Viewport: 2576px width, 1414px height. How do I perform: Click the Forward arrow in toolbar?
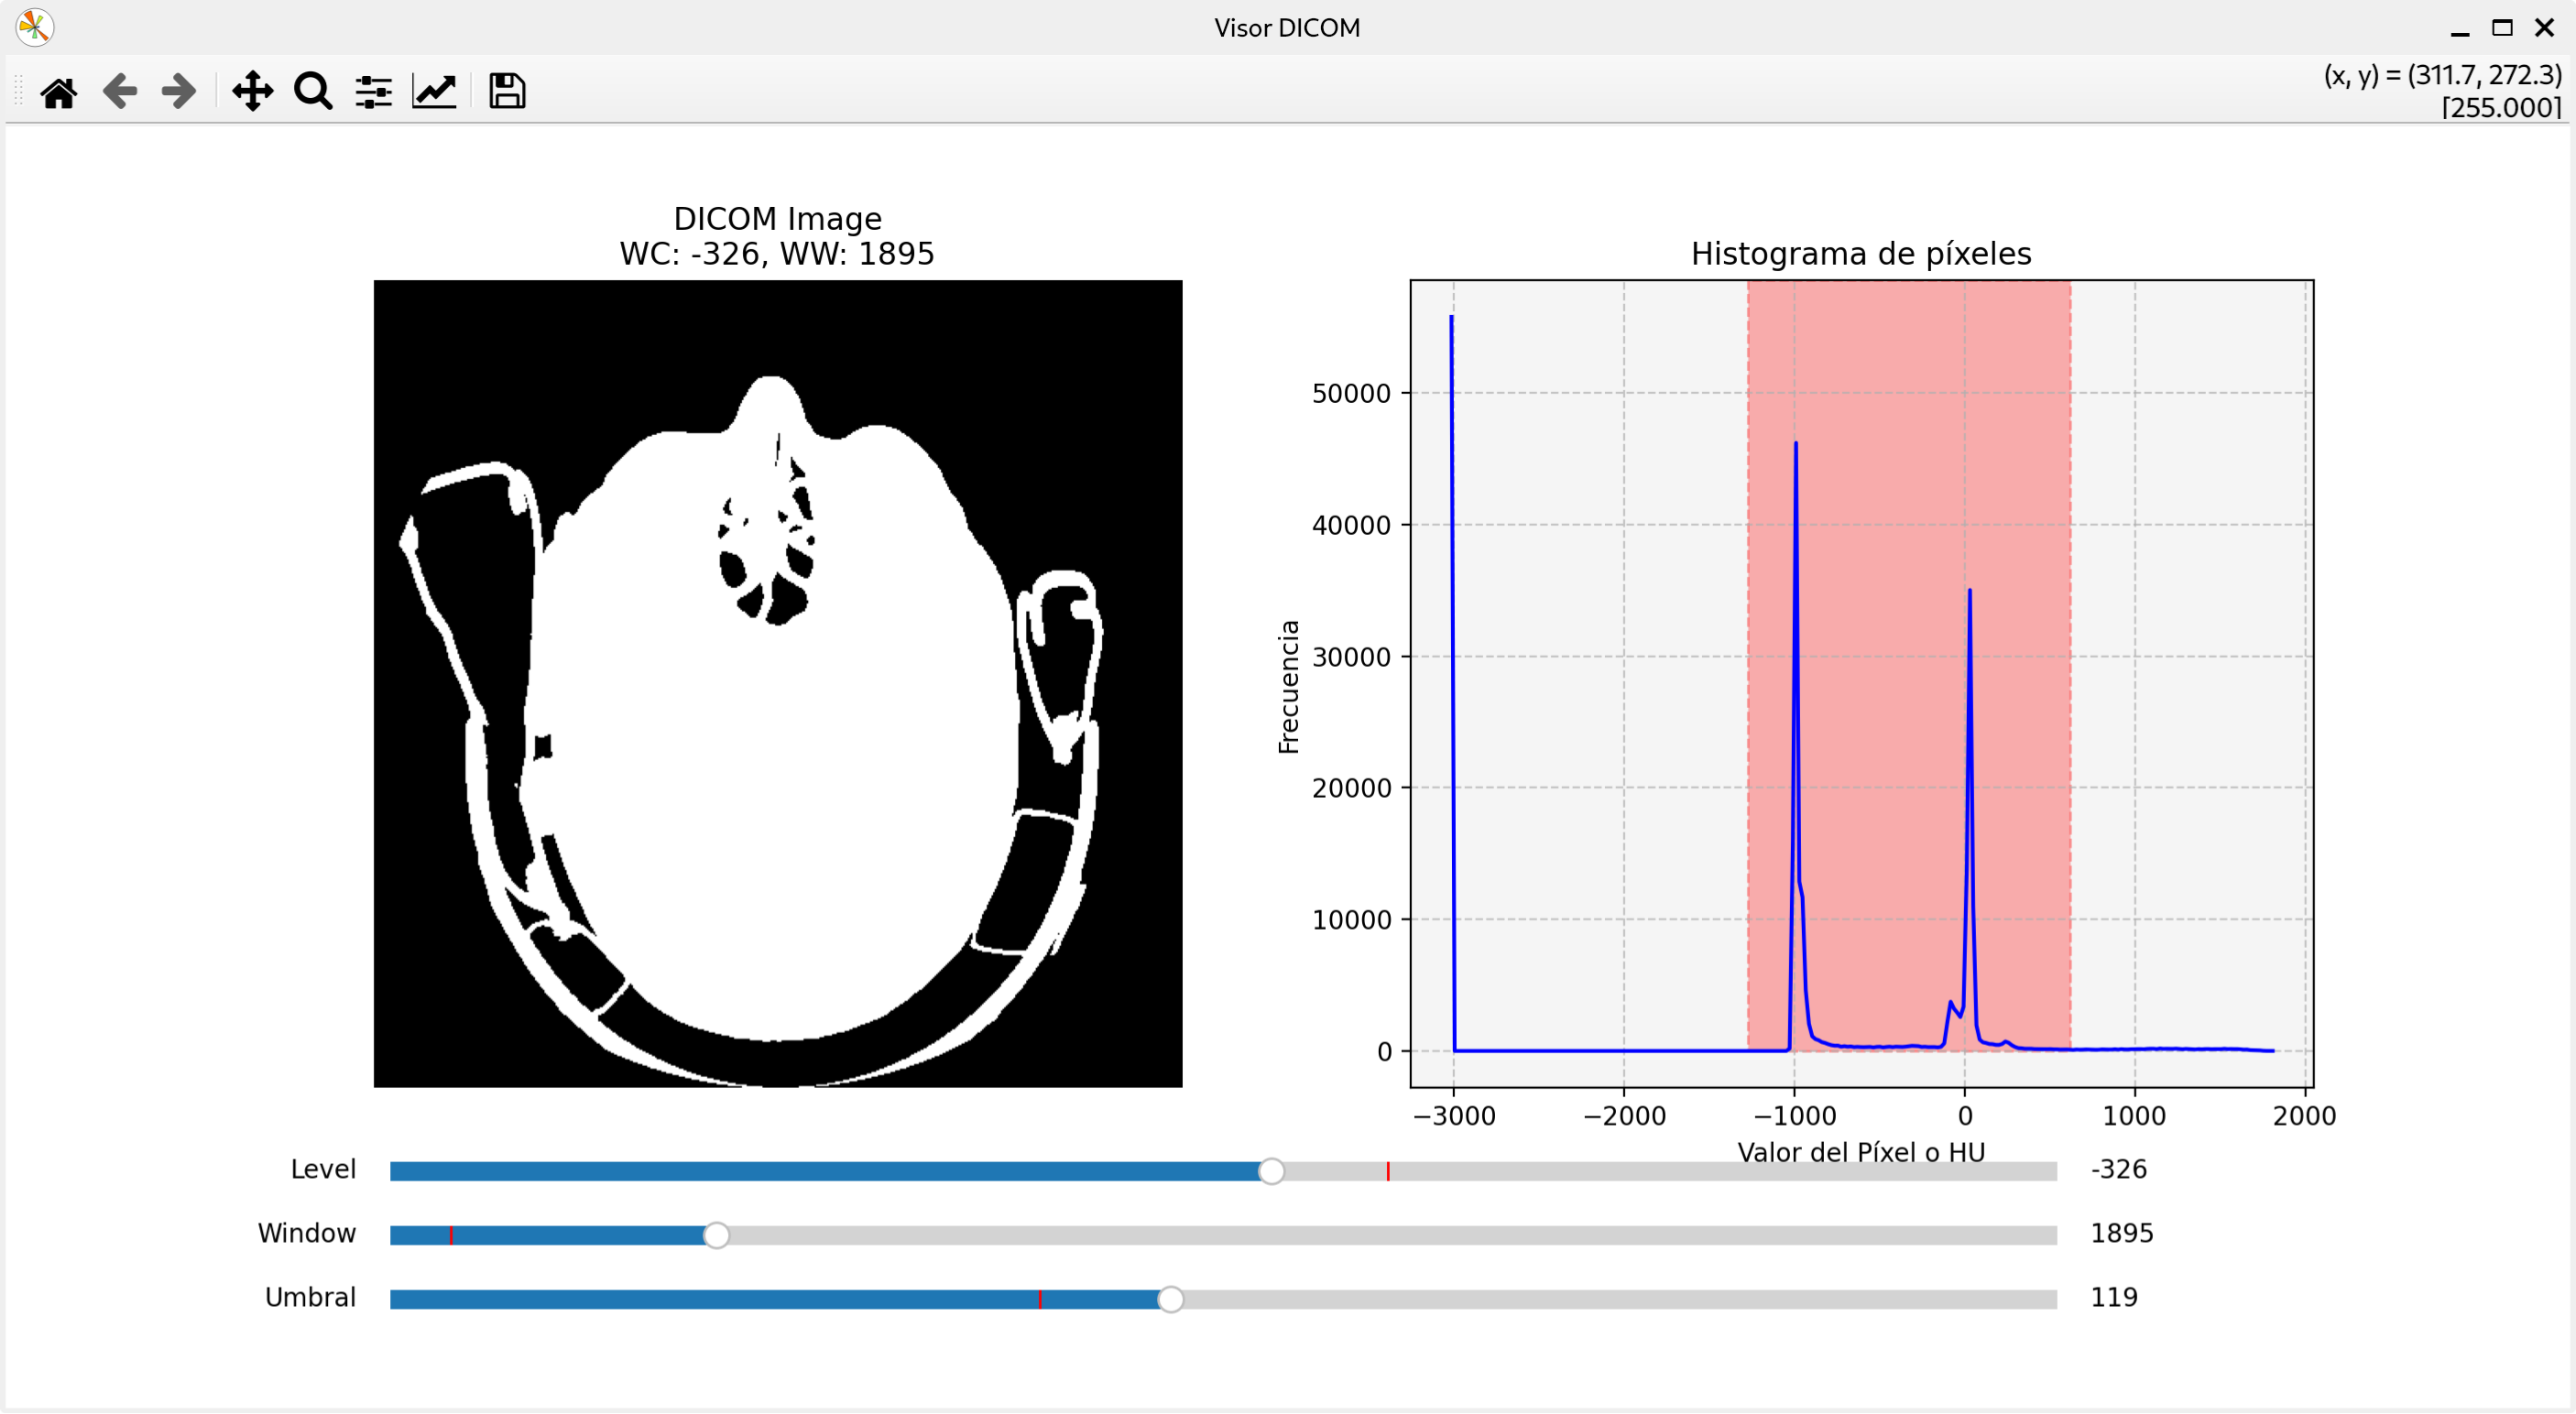point(179,92)
